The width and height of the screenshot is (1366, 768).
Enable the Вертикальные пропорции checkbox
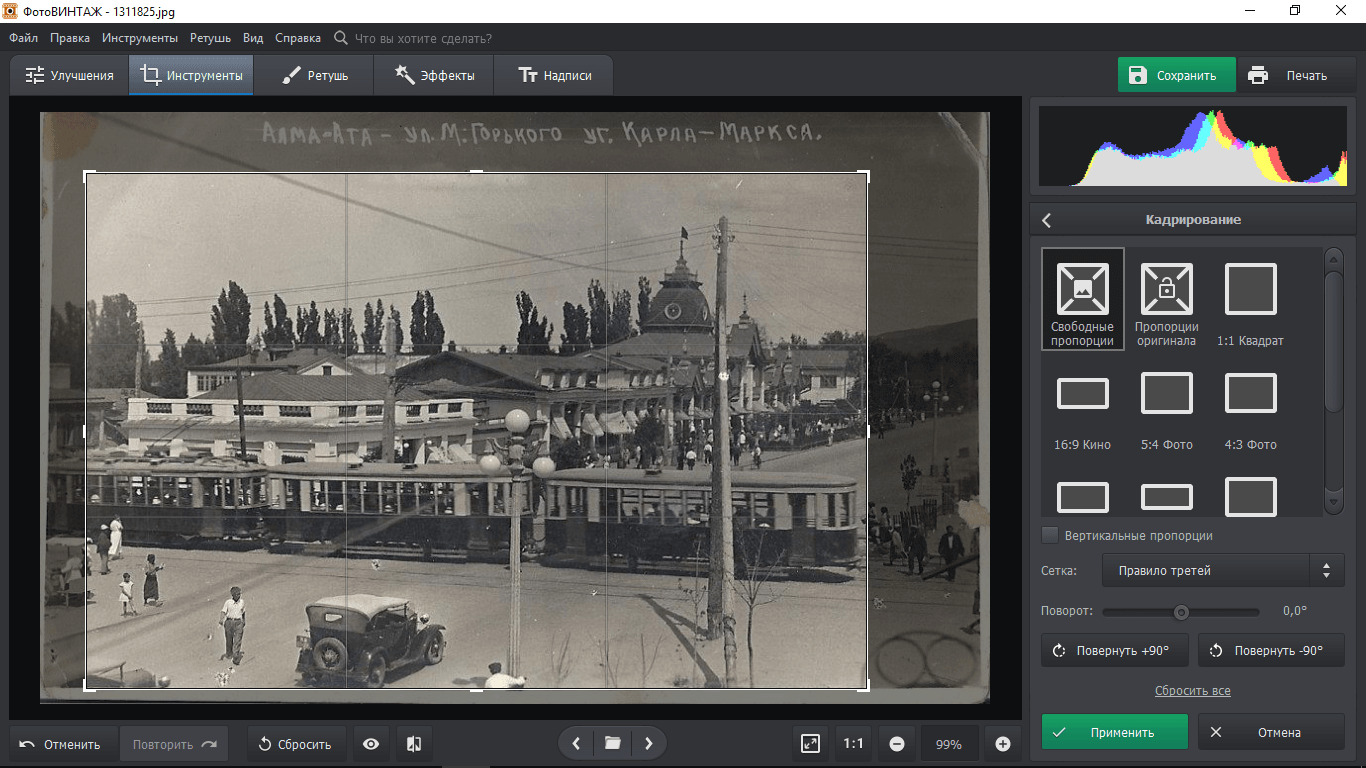(1050, 535)
